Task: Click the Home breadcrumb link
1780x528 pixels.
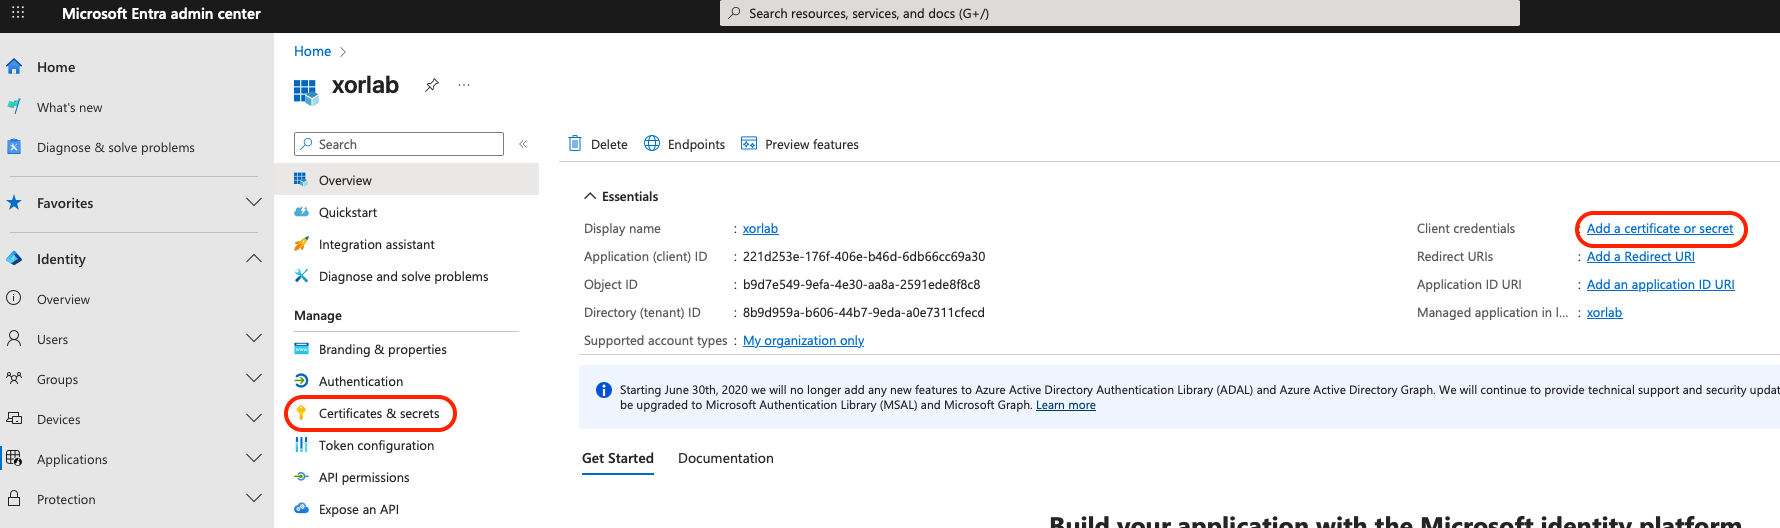Action: (x=312, y=51)
